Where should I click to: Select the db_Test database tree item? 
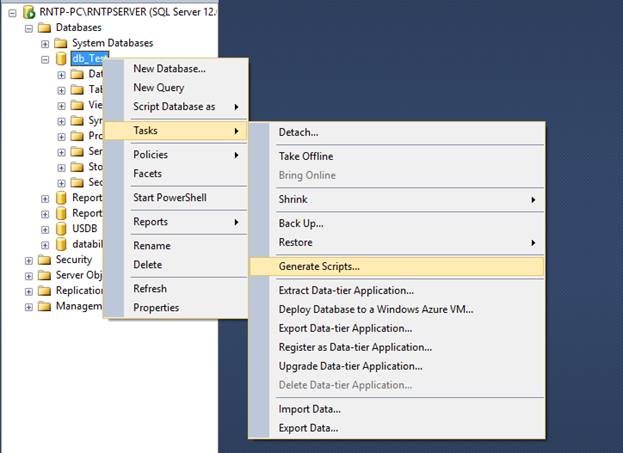point(89,58)
